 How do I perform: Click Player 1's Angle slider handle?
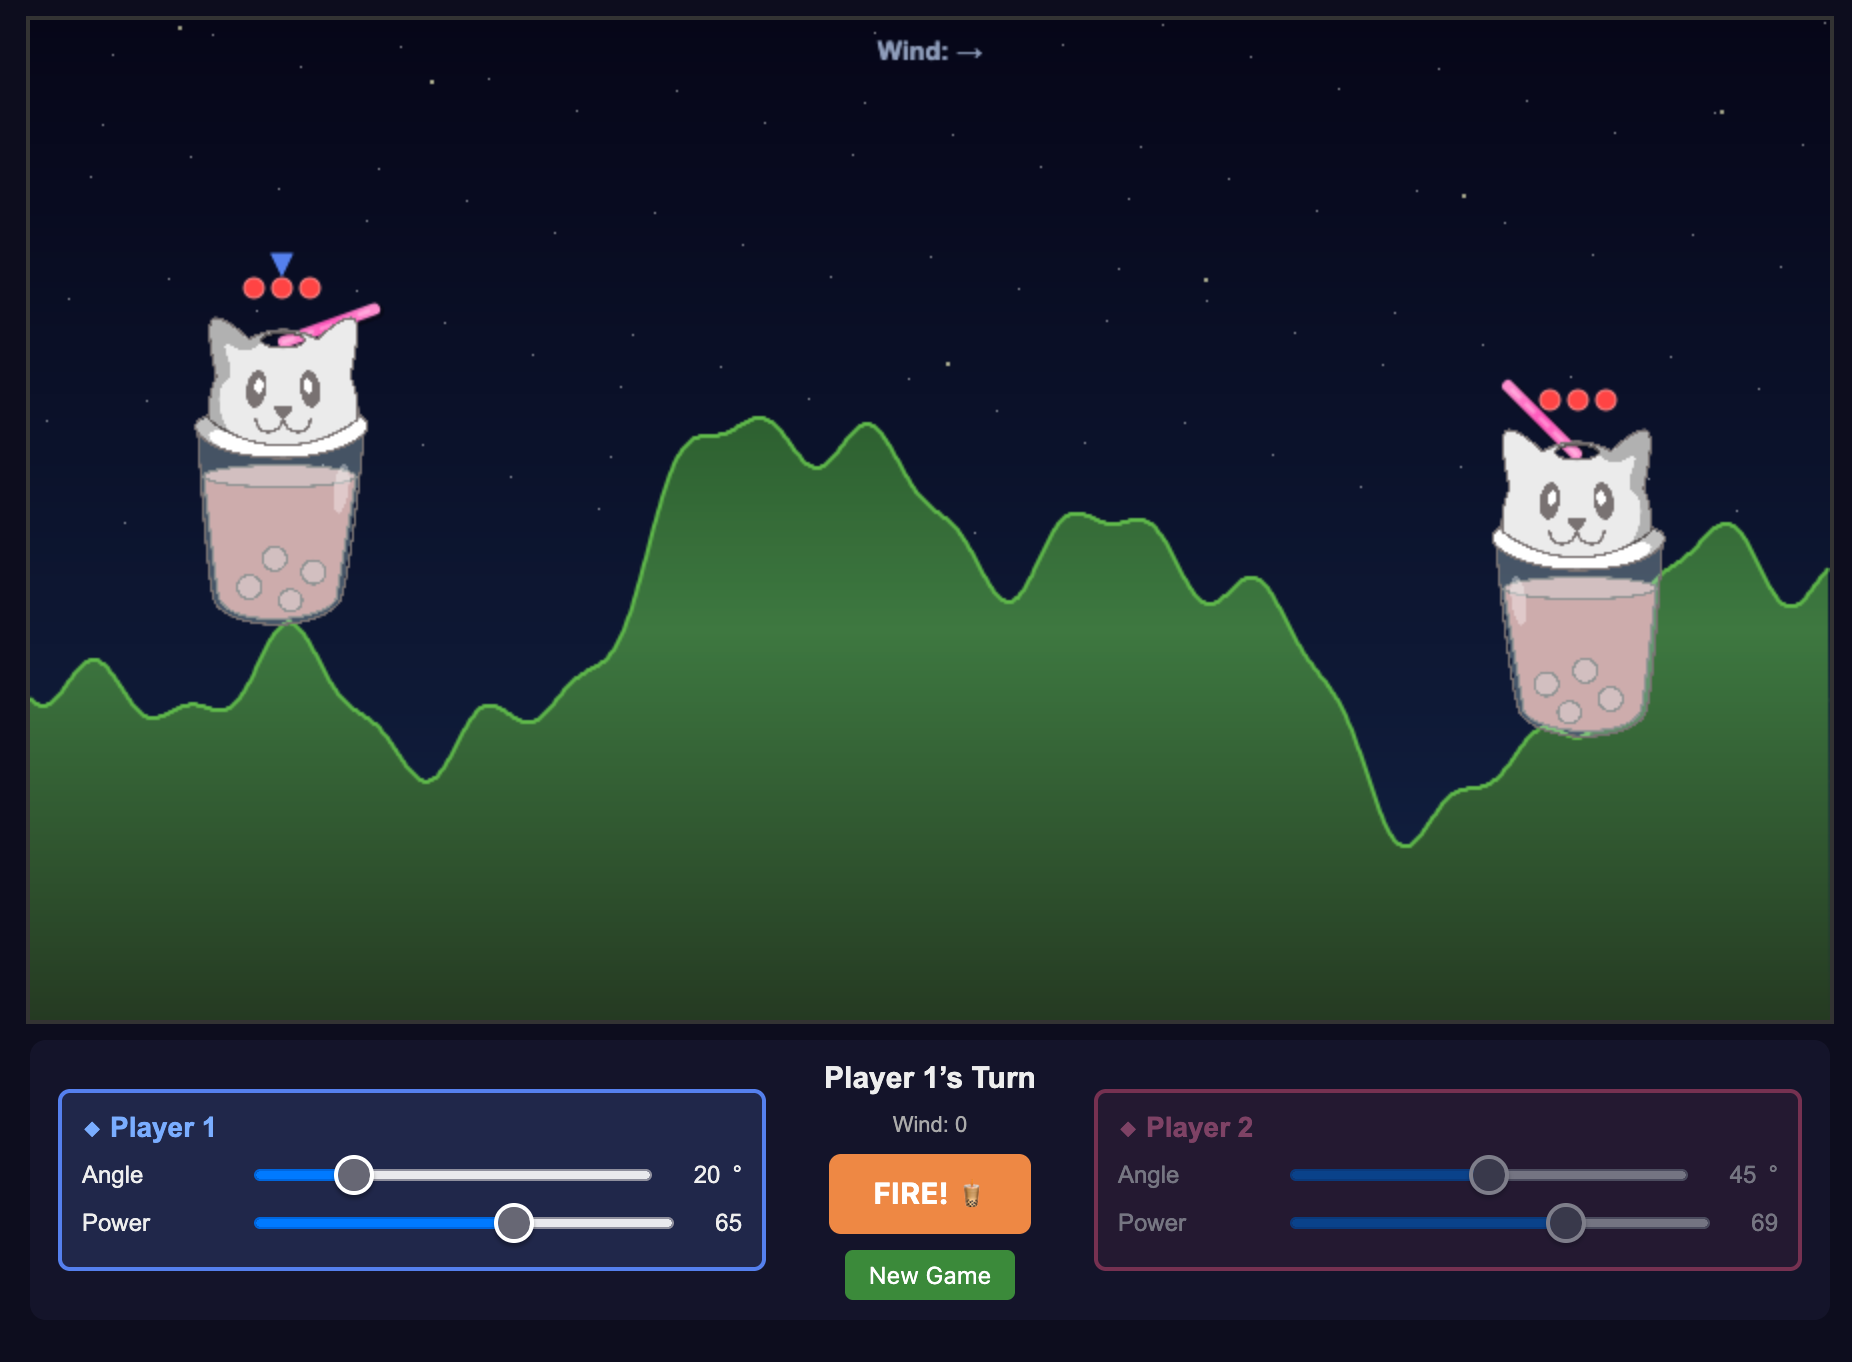pos(354,1176)
